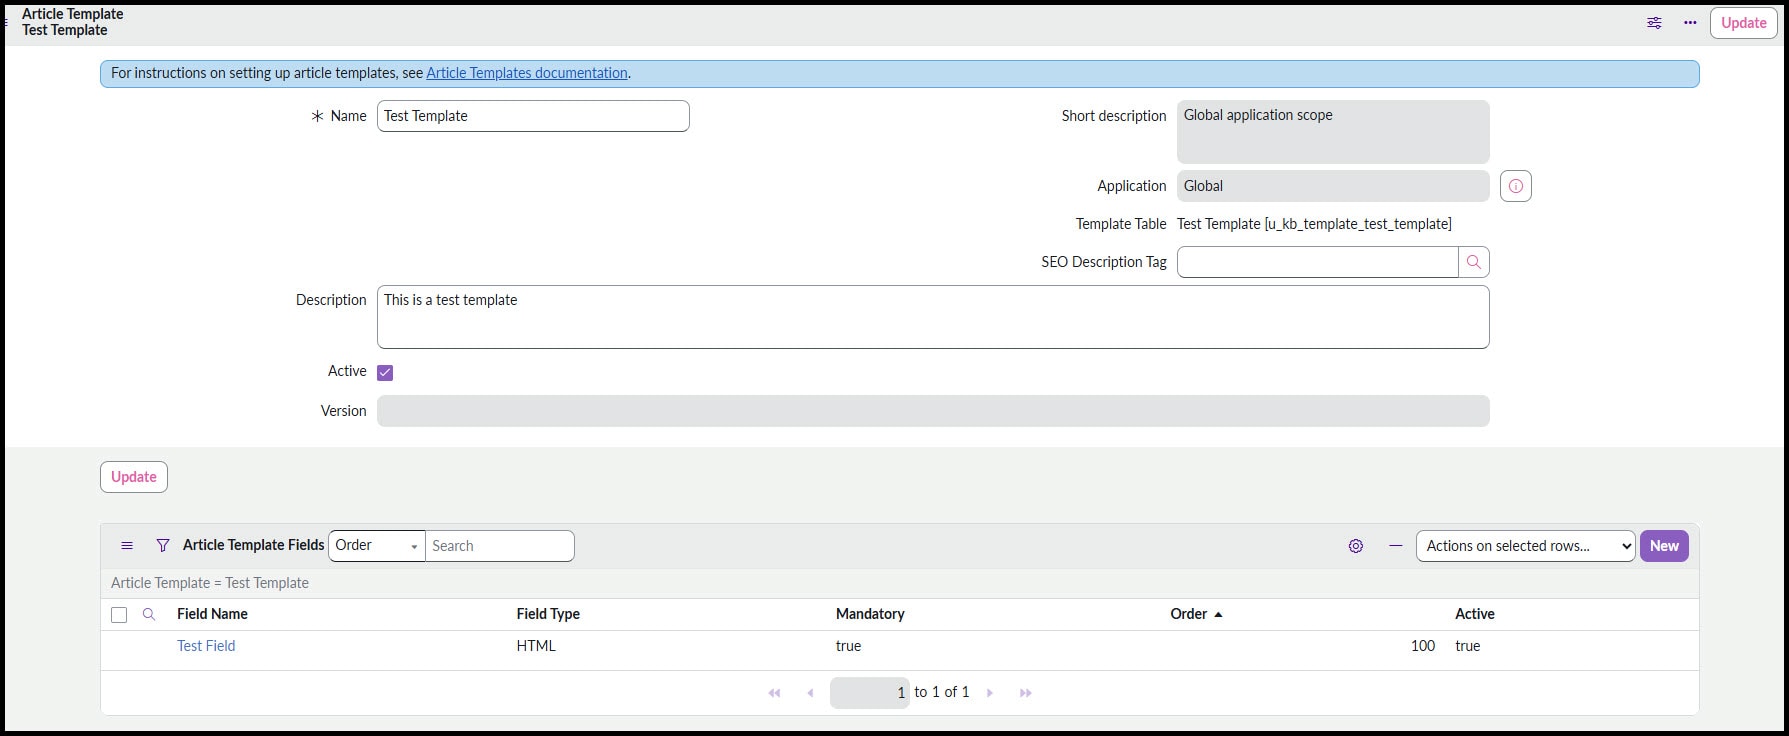The height and width of the screenshot is (736, 1789).
Task: Click the list Search box
Action: 500,546
